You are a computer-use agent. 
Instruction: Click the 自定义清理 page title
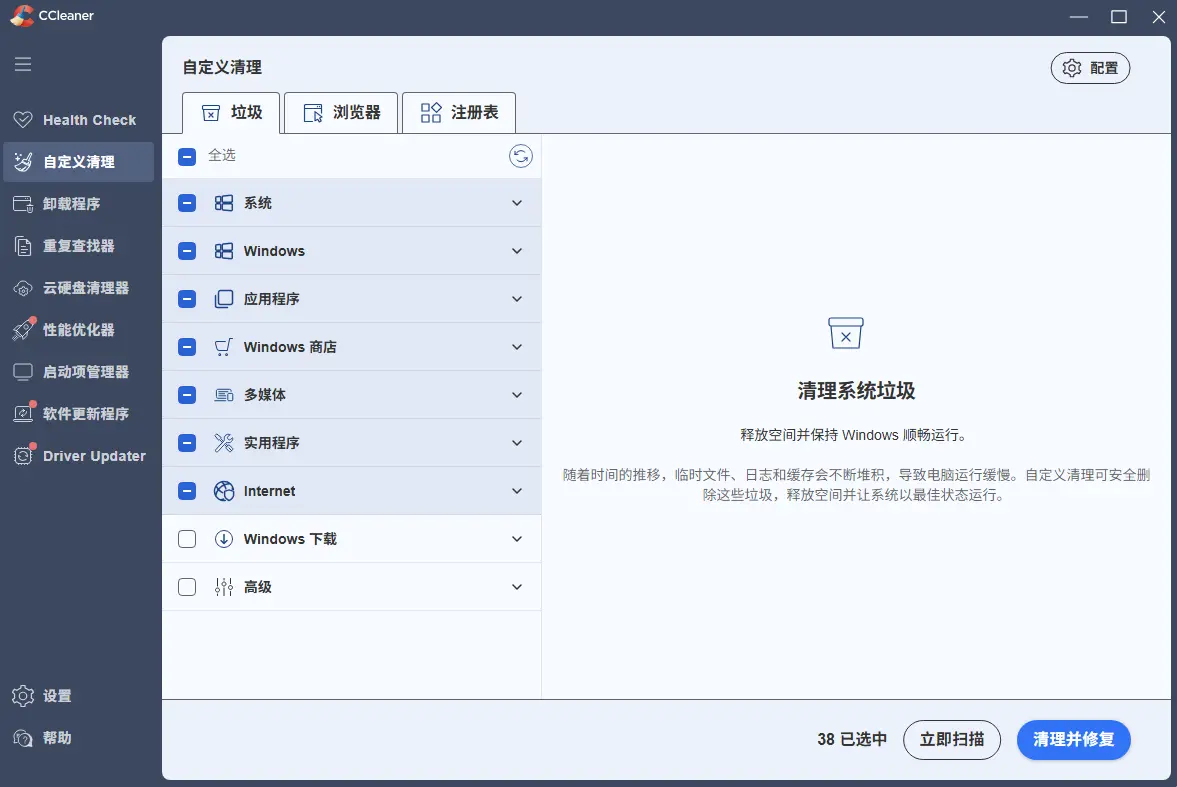[x=222, y=68]
